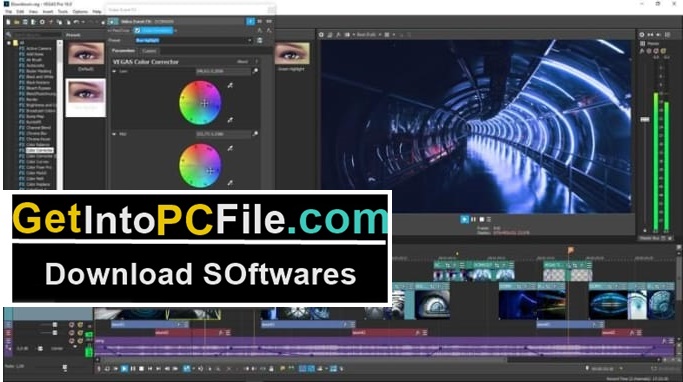The height and width of the screenshot is (382, 683).
Task: Open video preview settings gear icon
Action: (321, 34)
